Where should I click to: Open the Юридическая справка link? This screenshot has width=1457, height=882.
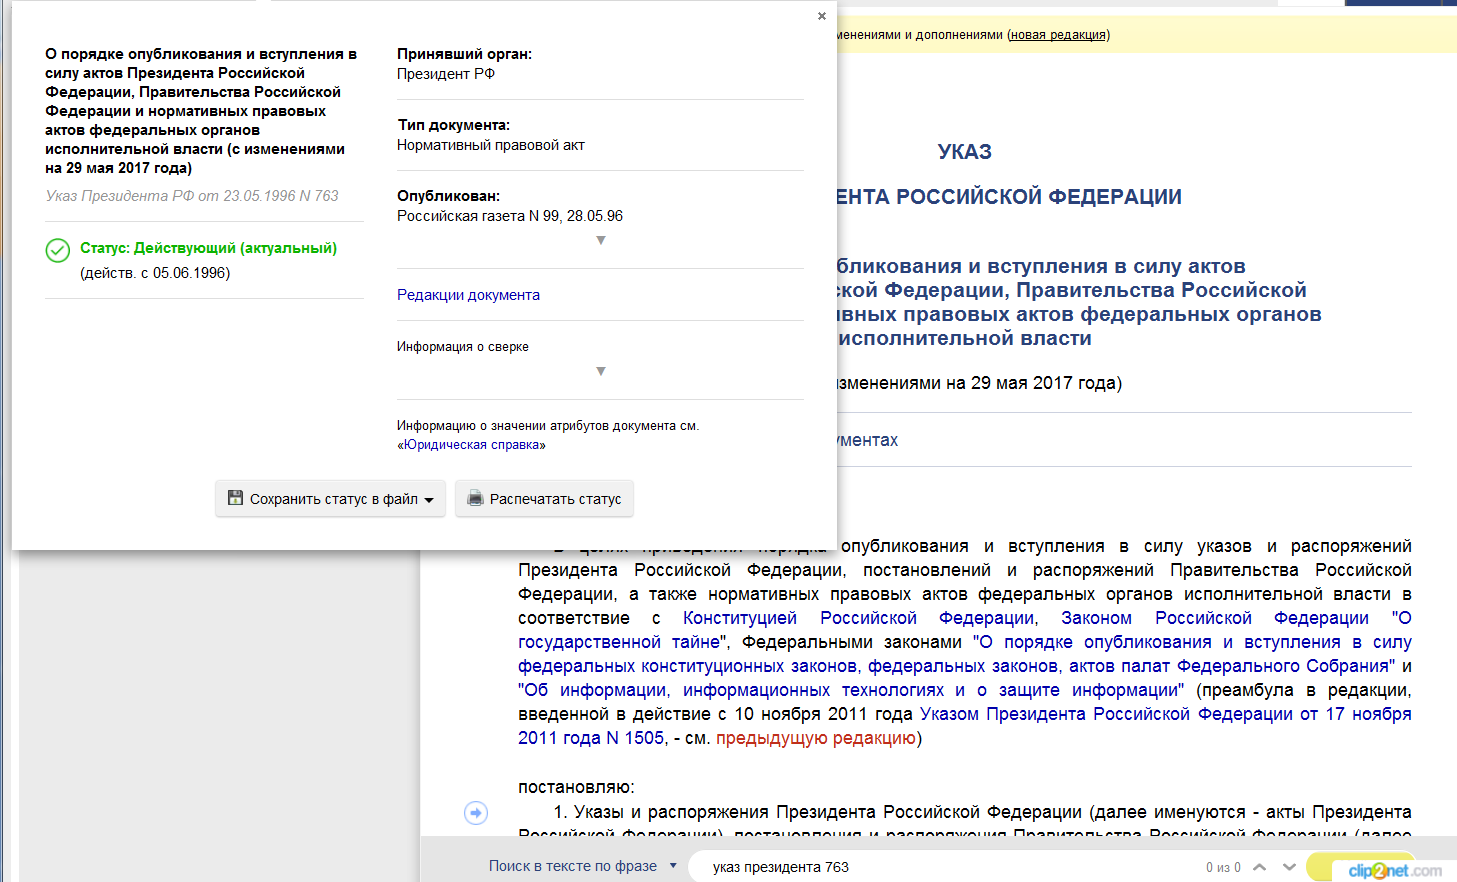click(471, 445)
